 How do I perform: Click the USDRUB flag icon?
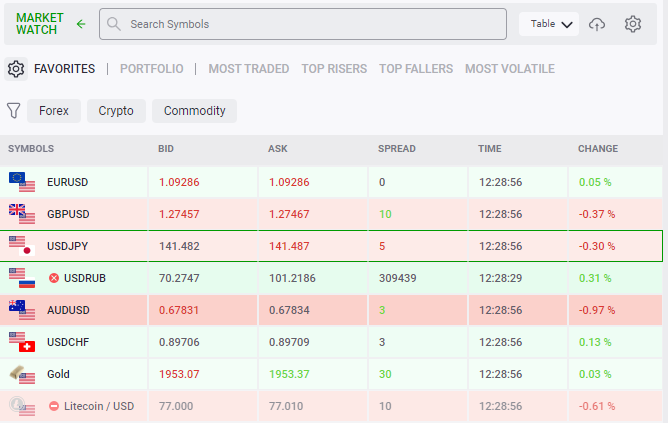point(22,278)
